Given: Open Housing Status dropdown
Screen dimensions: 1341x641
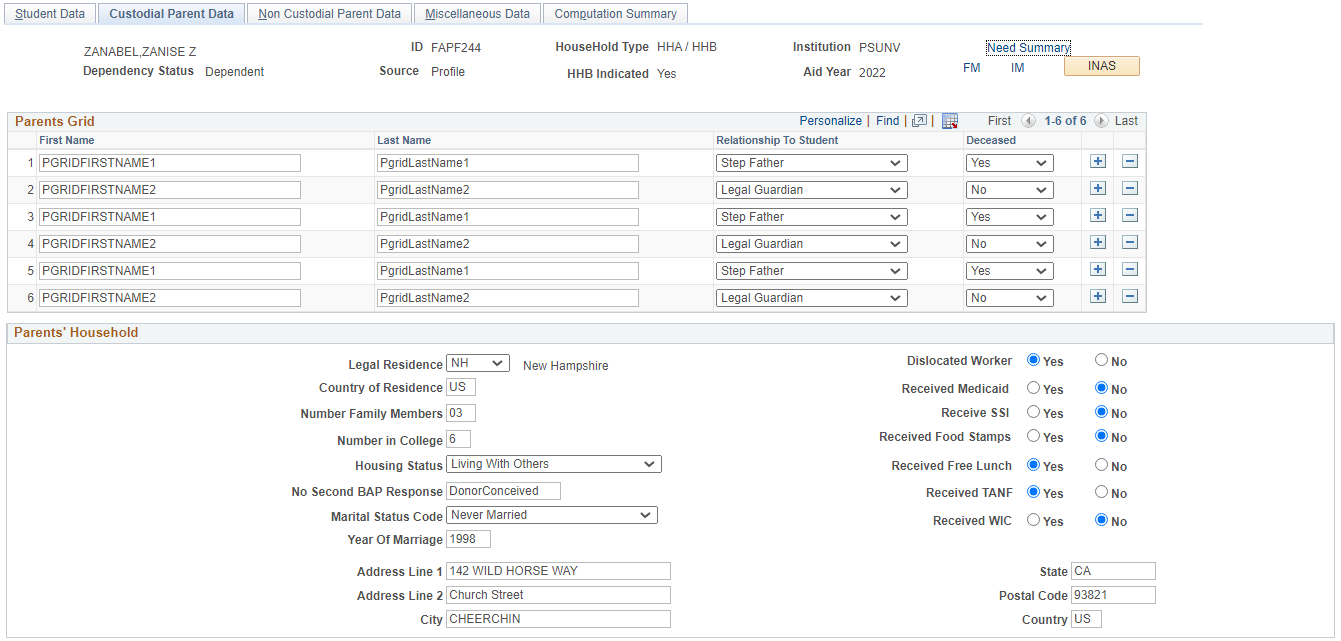Looking at the screenshot, I should coord(554,464).
